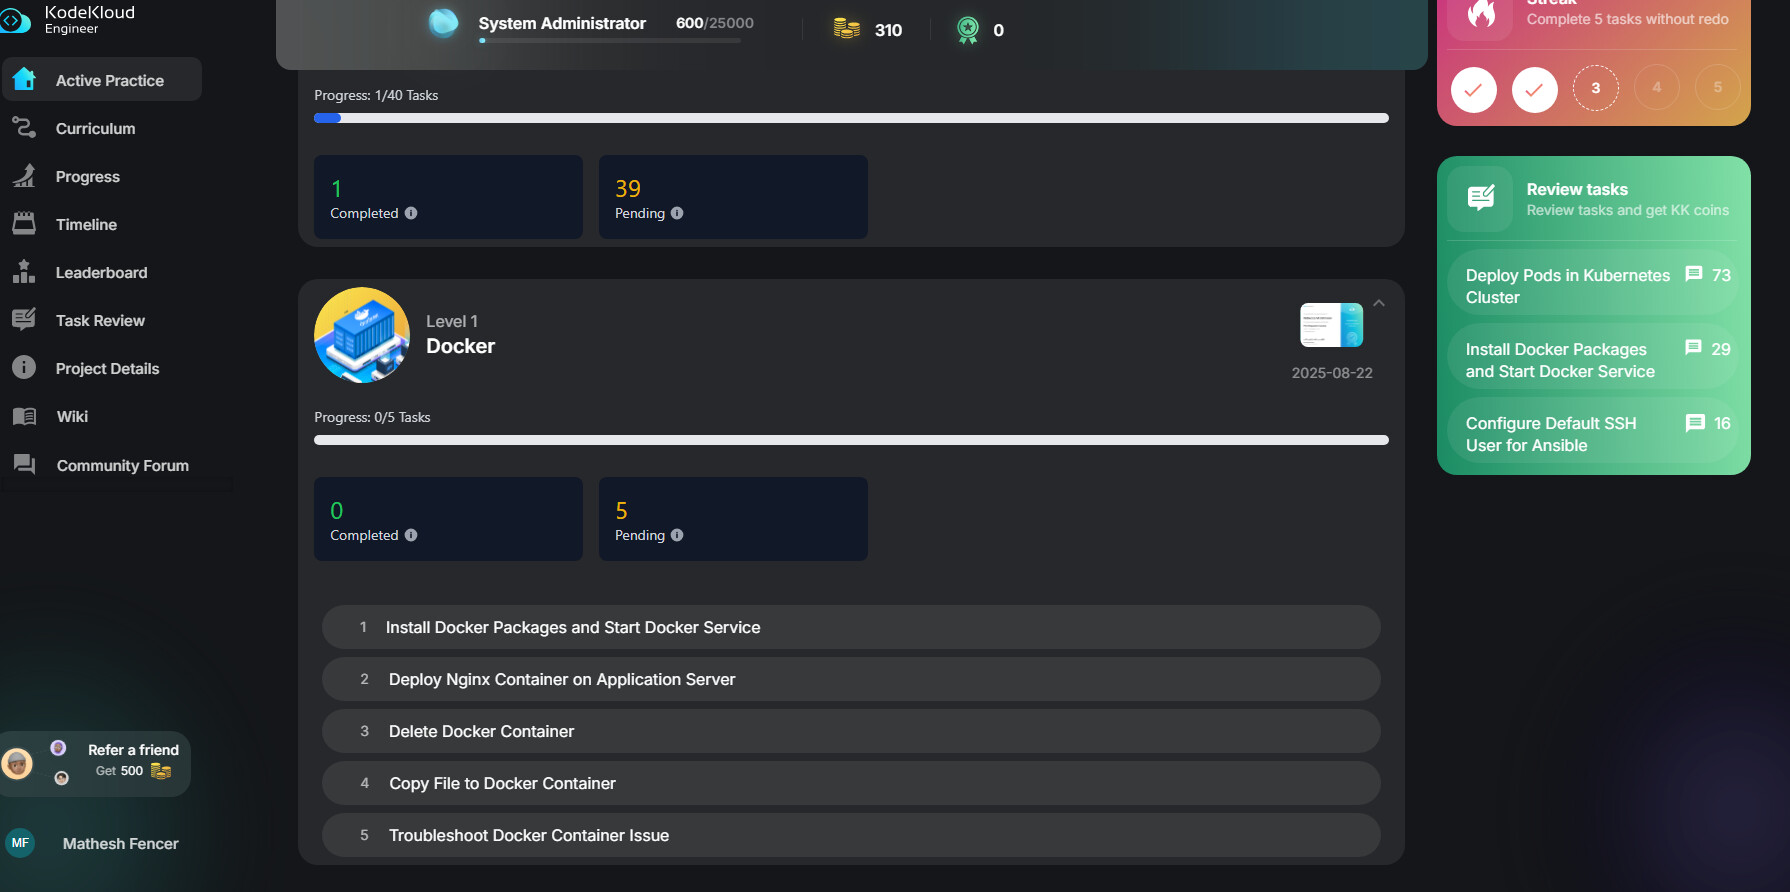This screenshot has width=1790, height=892.
Task: Click the Progress chart icon
Action: point(24,176)
